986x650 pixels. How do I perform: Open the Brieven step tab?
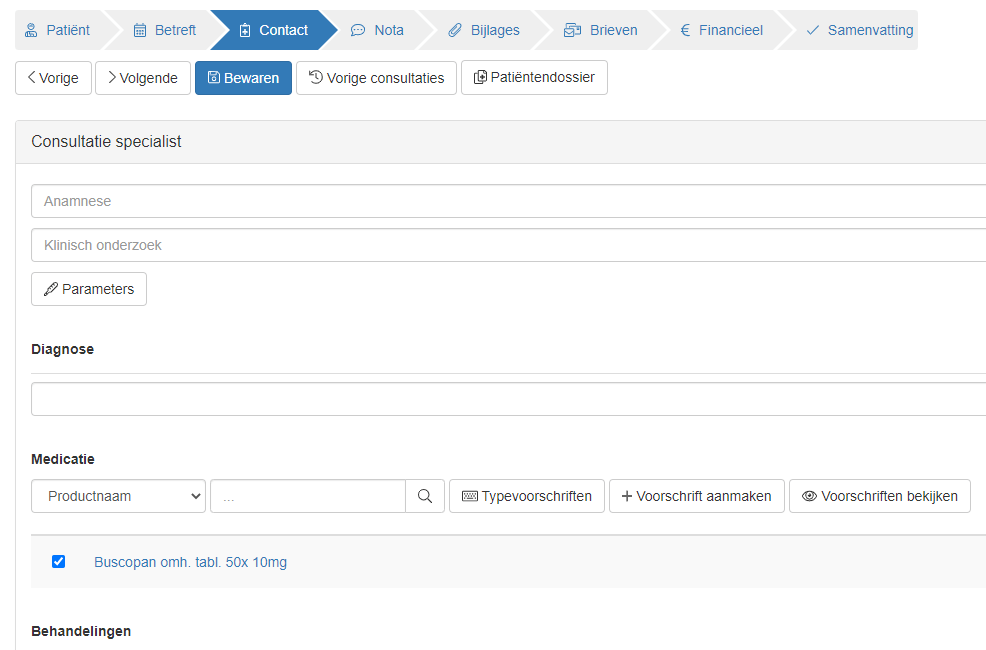click(601, 30)
